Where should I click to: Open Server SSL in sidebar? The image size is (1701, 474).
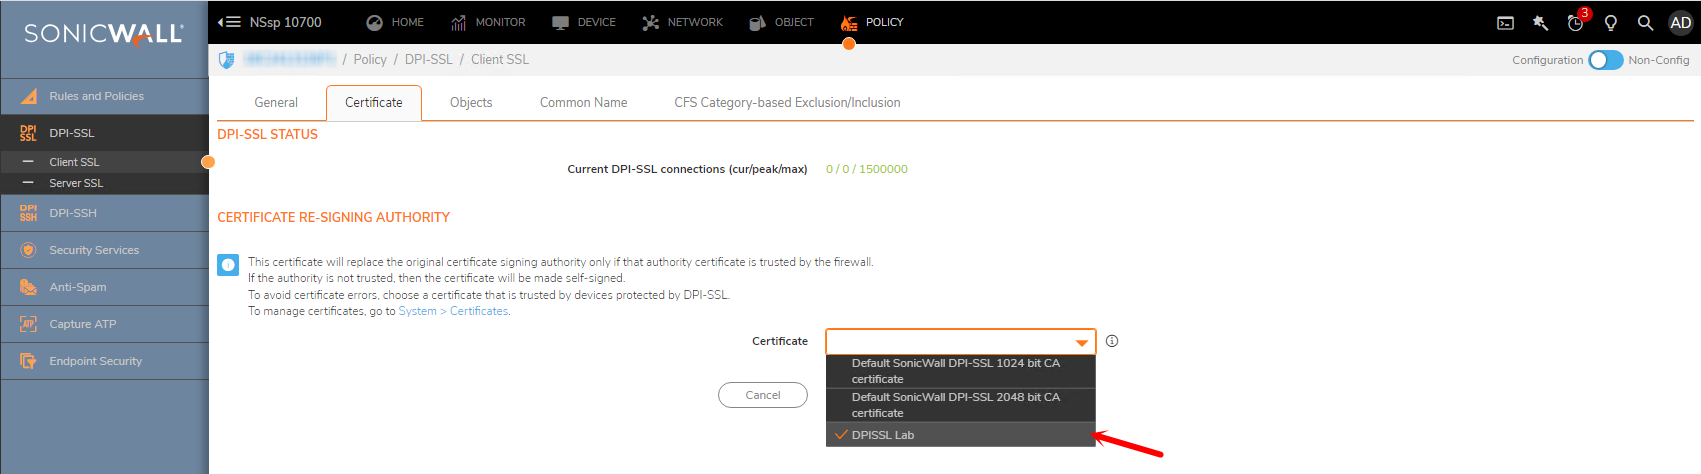click(76, 183)
